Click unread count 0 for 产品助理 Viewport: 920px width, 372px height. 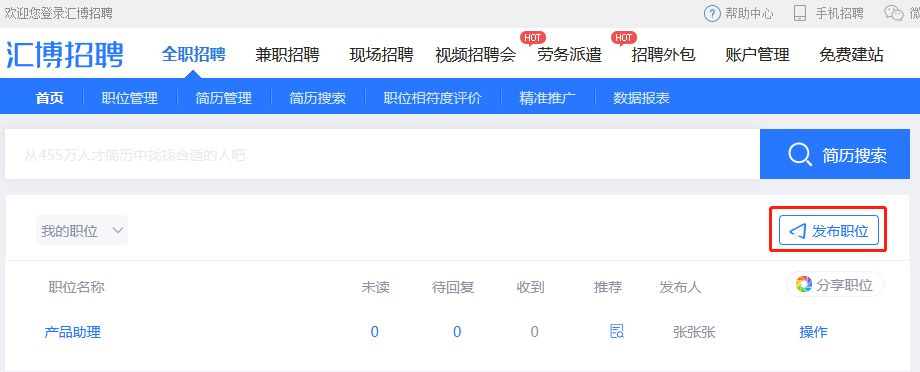[375, 332]
